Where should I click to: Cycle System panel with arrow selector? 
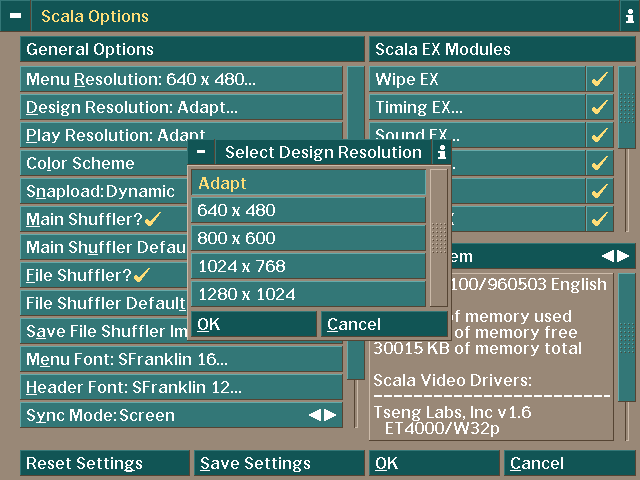pos(617,256)
